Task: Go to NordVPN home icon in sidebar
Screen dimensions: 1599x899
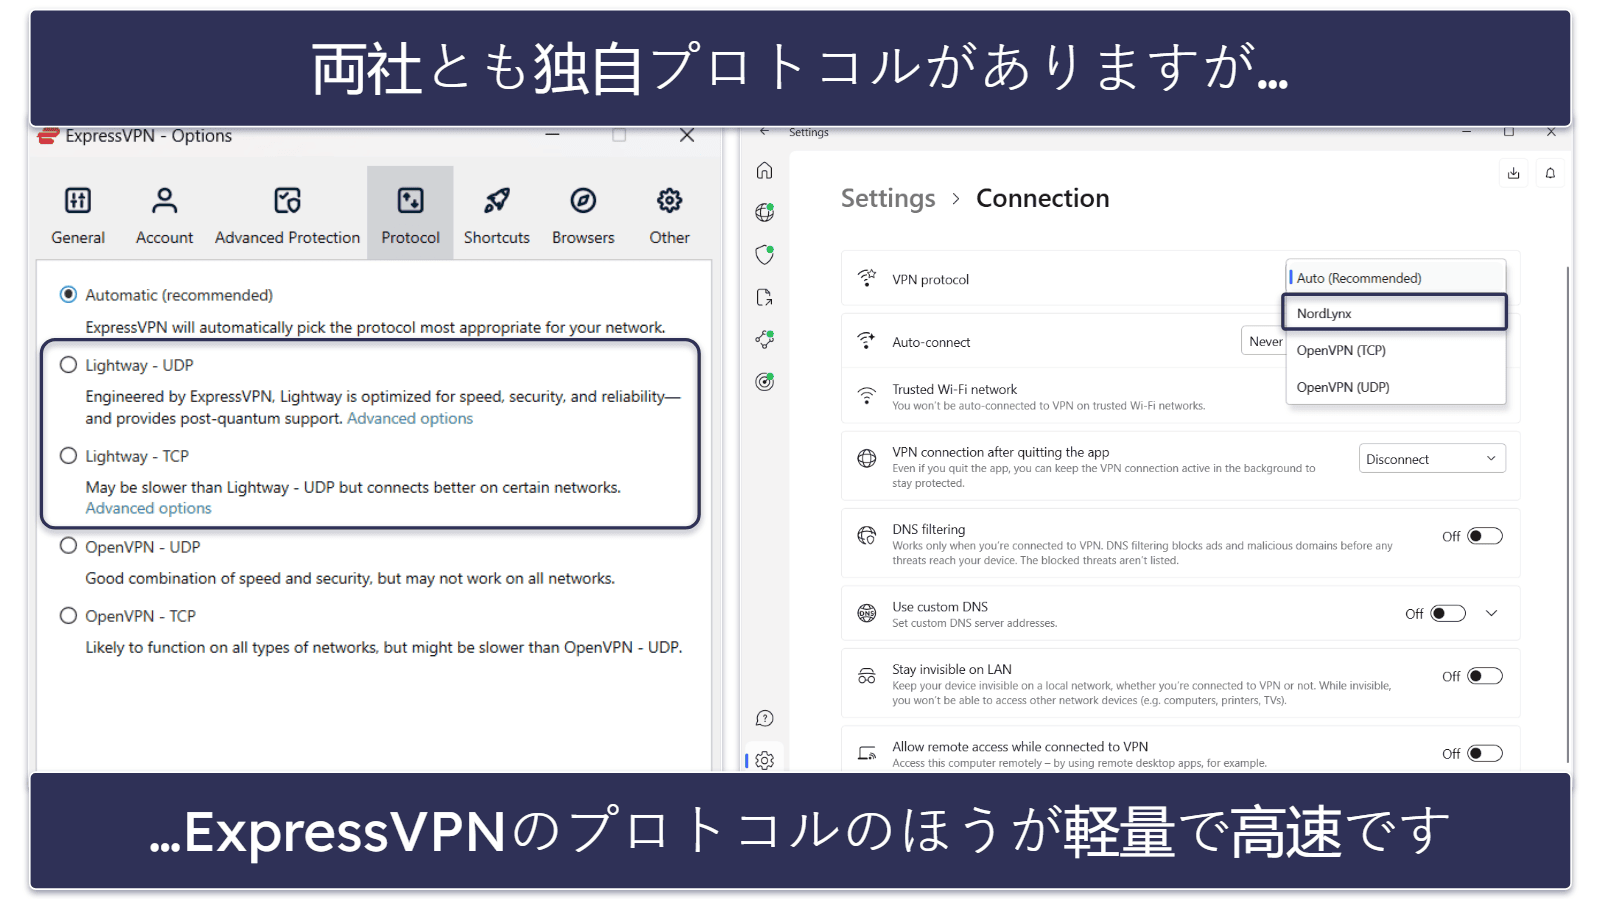Action: (x=764, y=170)
